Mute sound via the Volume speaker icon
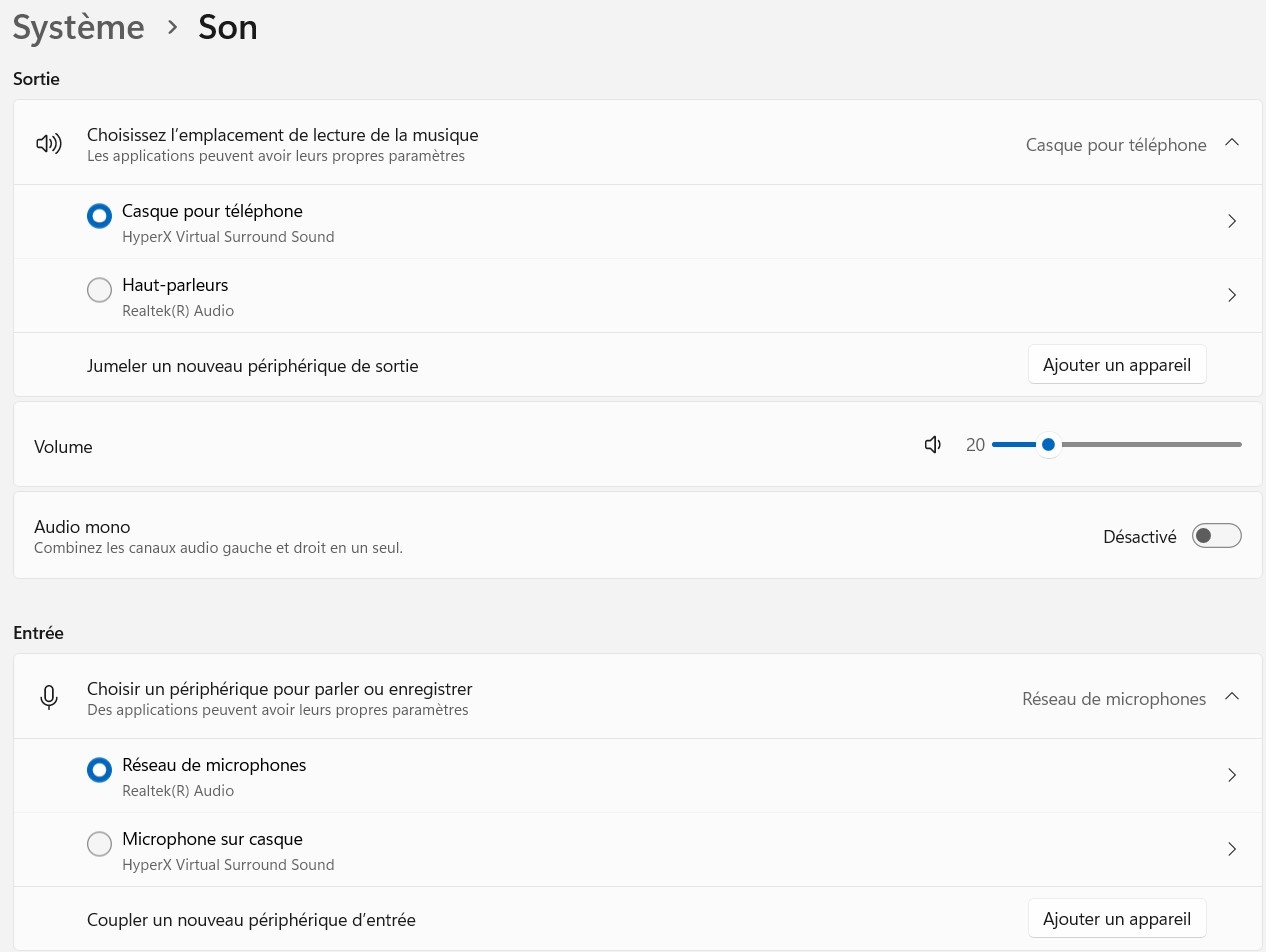This screenshot has width=1266, height=952. coord(933,445)
